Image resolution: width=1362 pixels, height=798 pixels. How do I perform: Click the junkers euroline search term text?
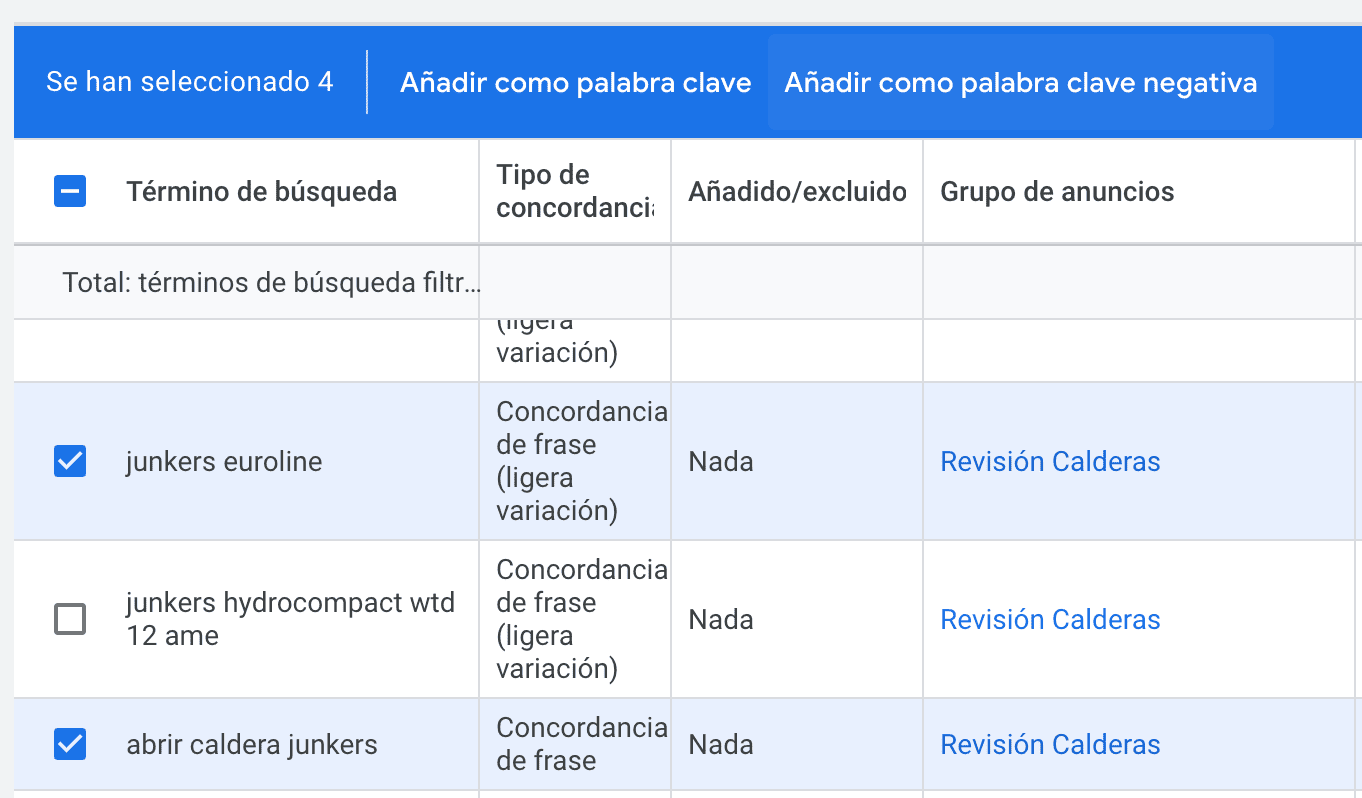(x=224, y=462)
